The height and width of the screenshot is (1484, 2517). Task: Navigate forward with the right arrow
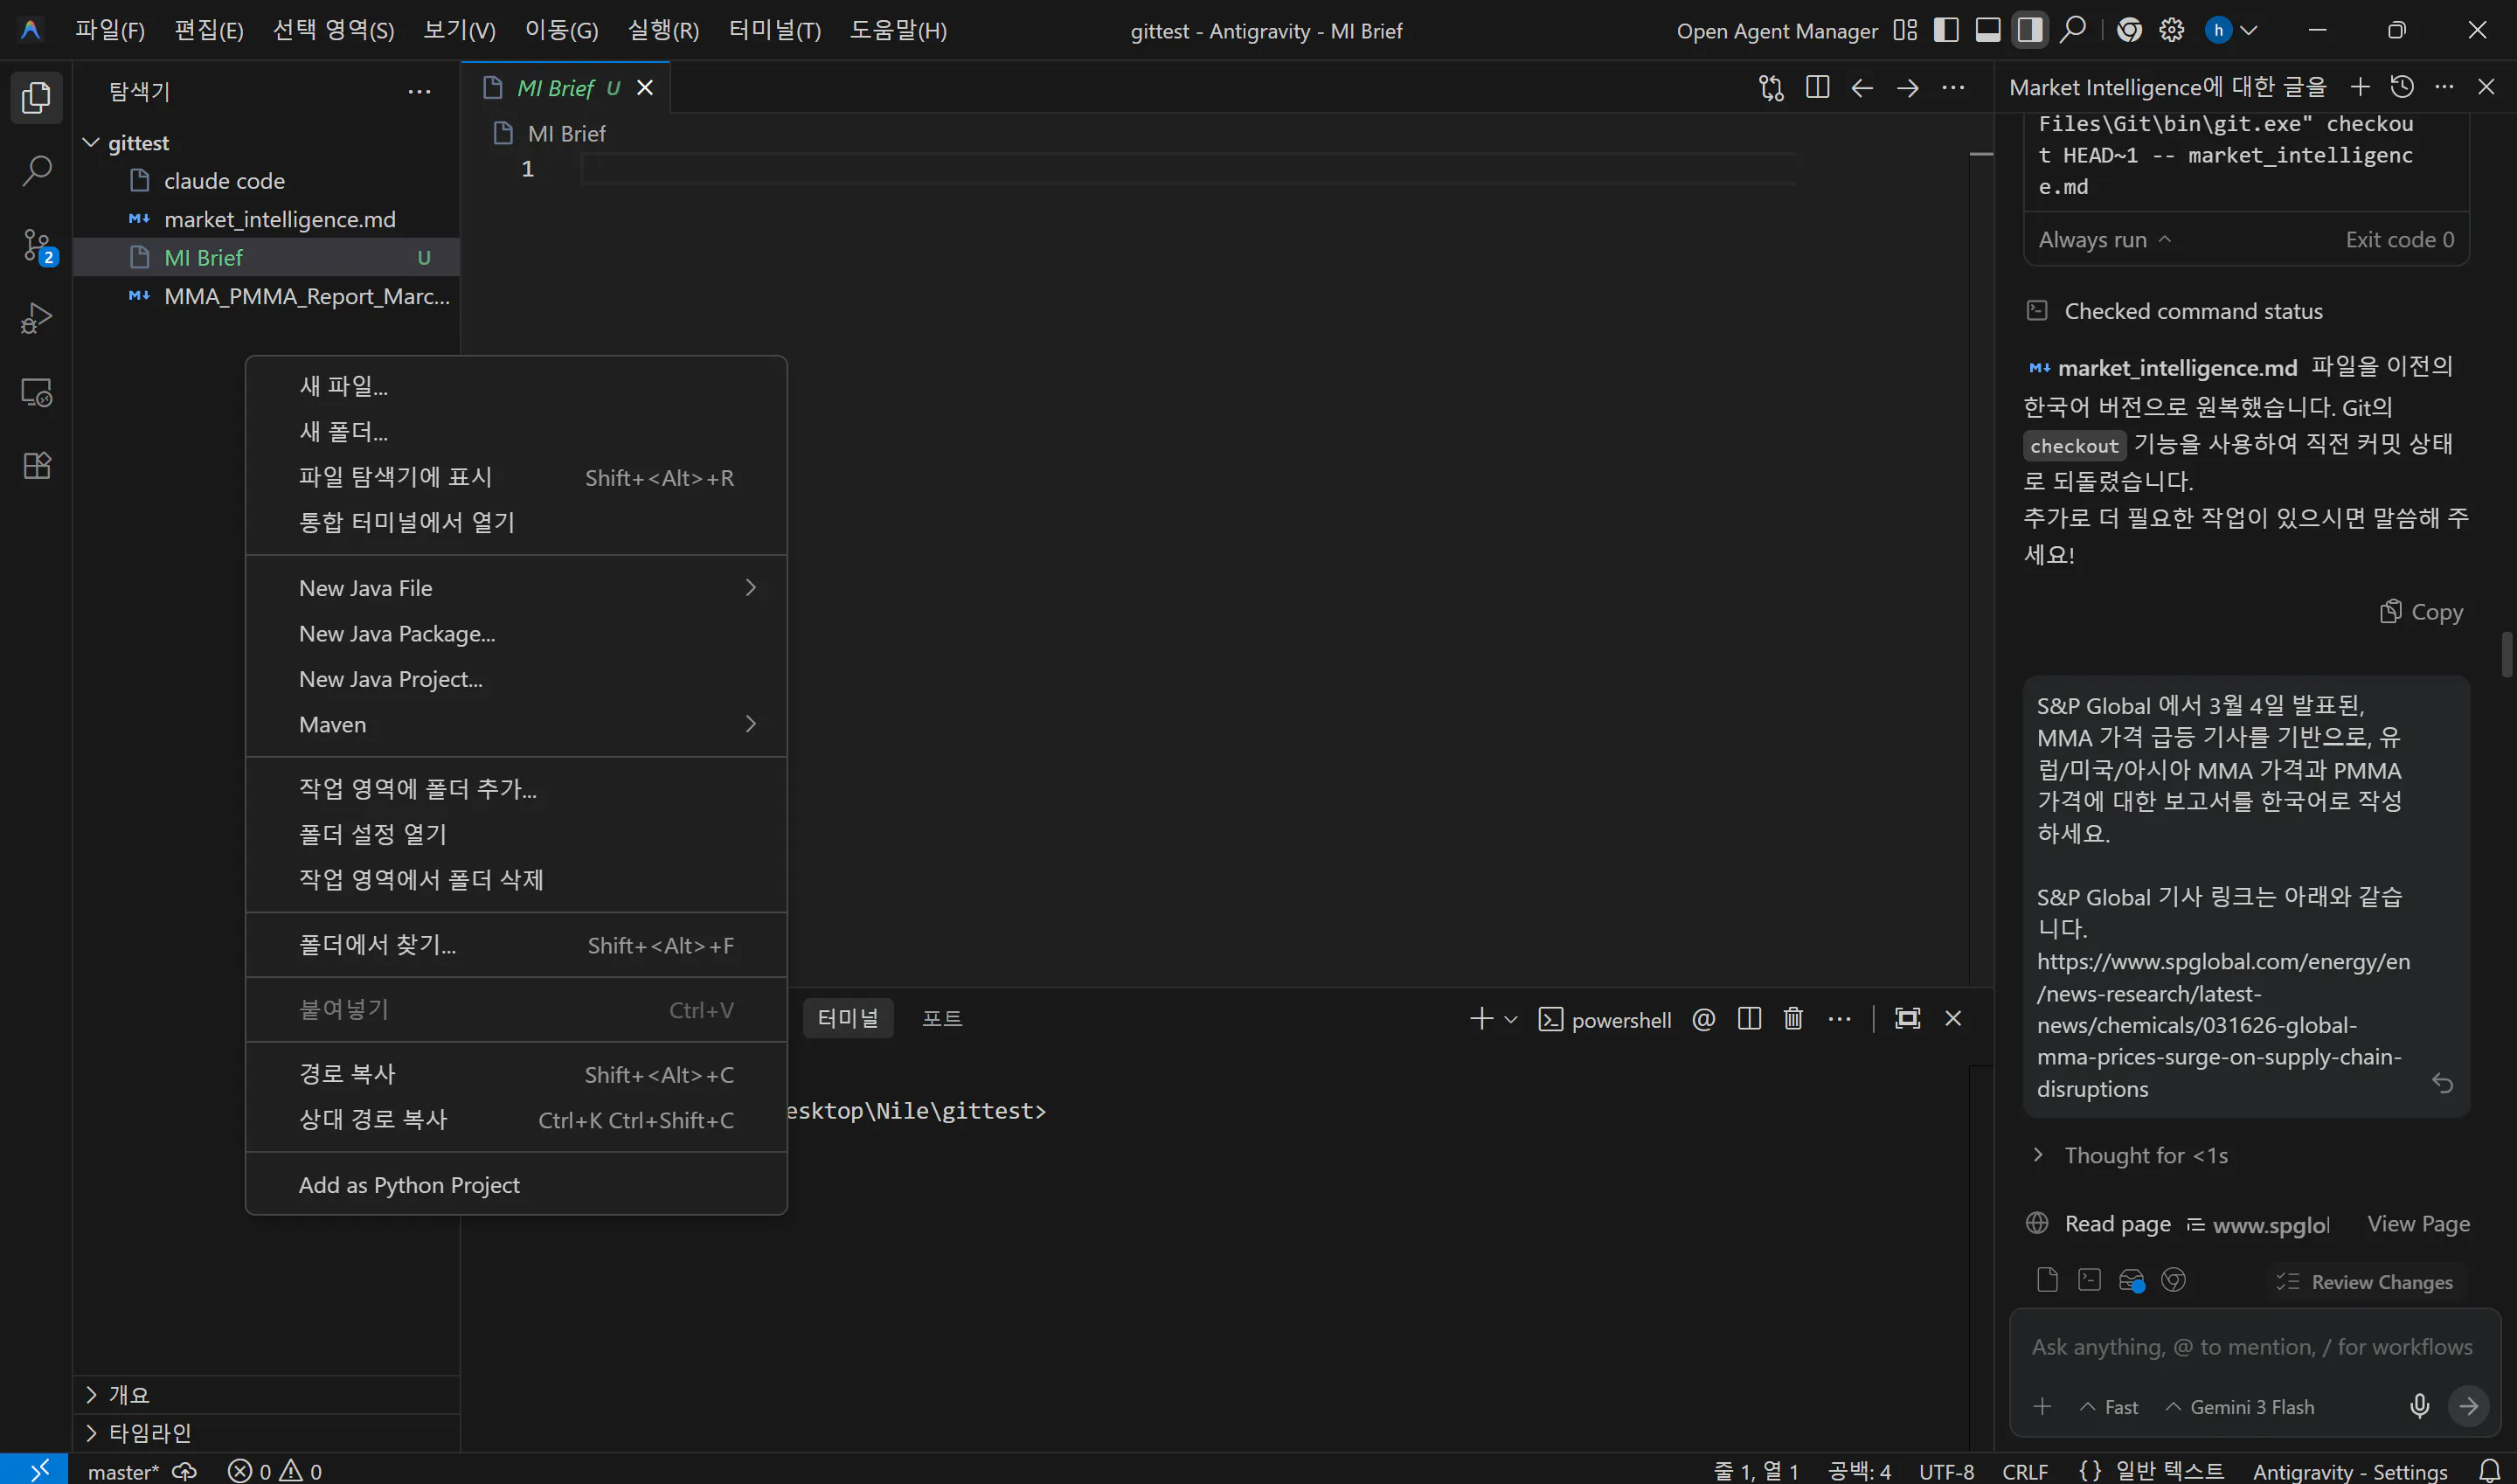[x=1908, y=88]
